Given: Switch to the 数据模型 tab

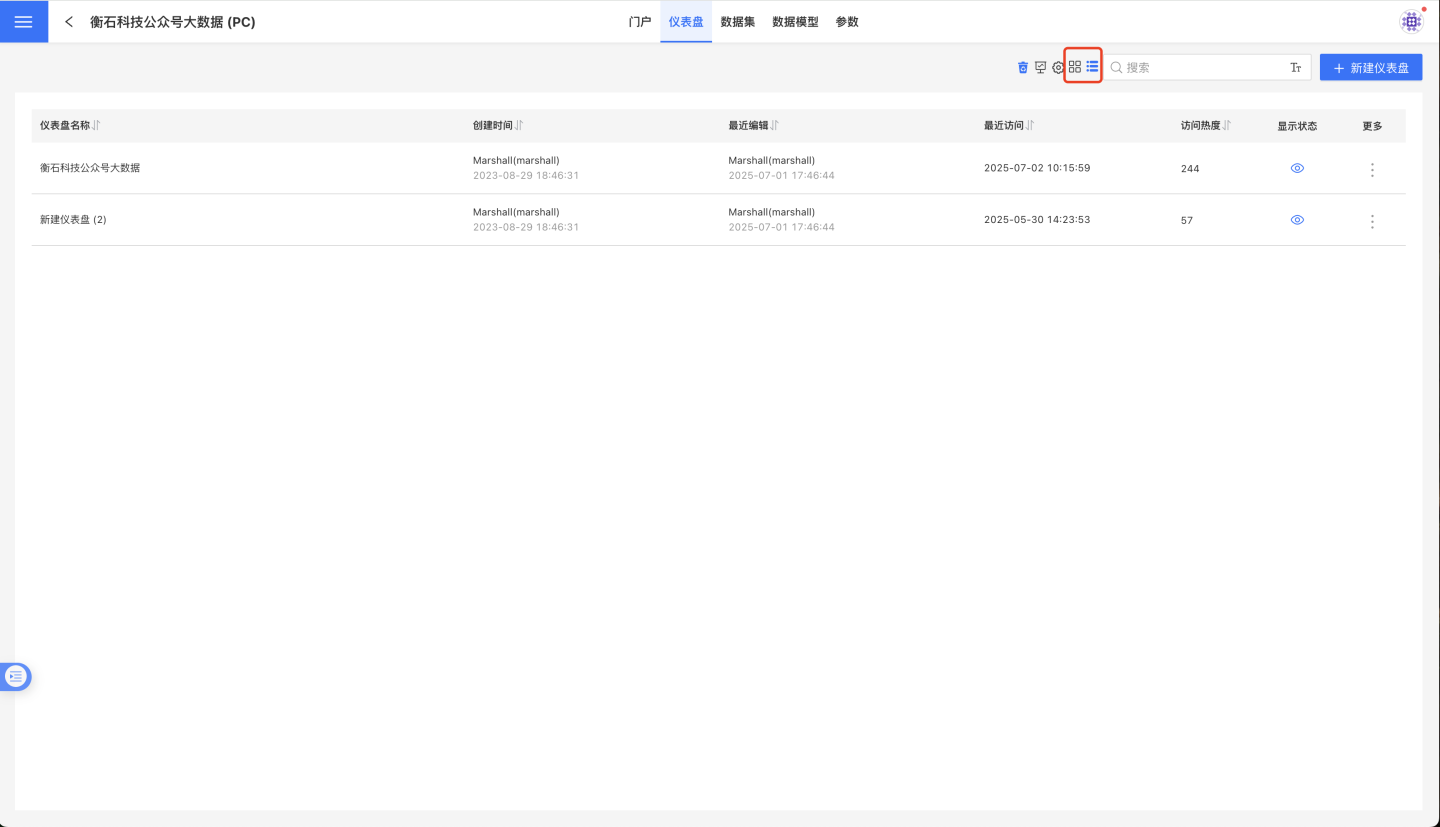Looking at the screenshot, I should point(795,22).
